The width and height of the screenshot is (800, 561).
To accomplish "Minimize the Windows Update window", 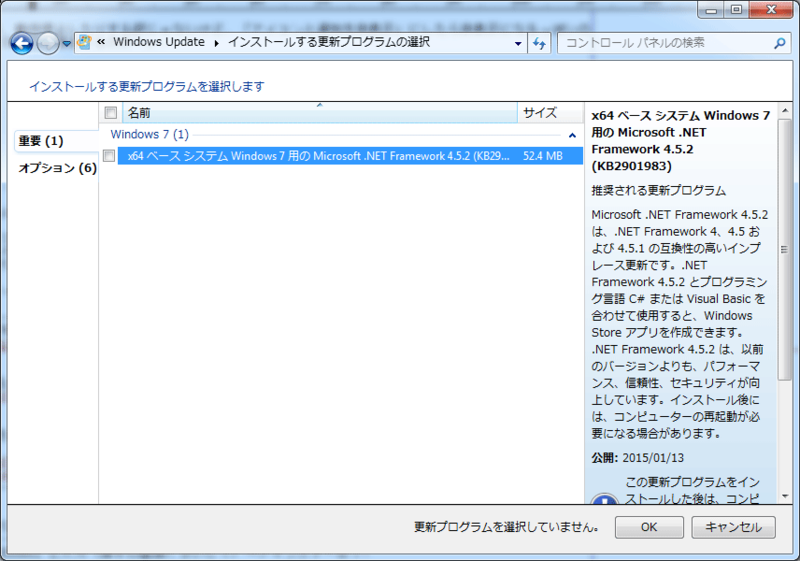I will tap(711, 10).
